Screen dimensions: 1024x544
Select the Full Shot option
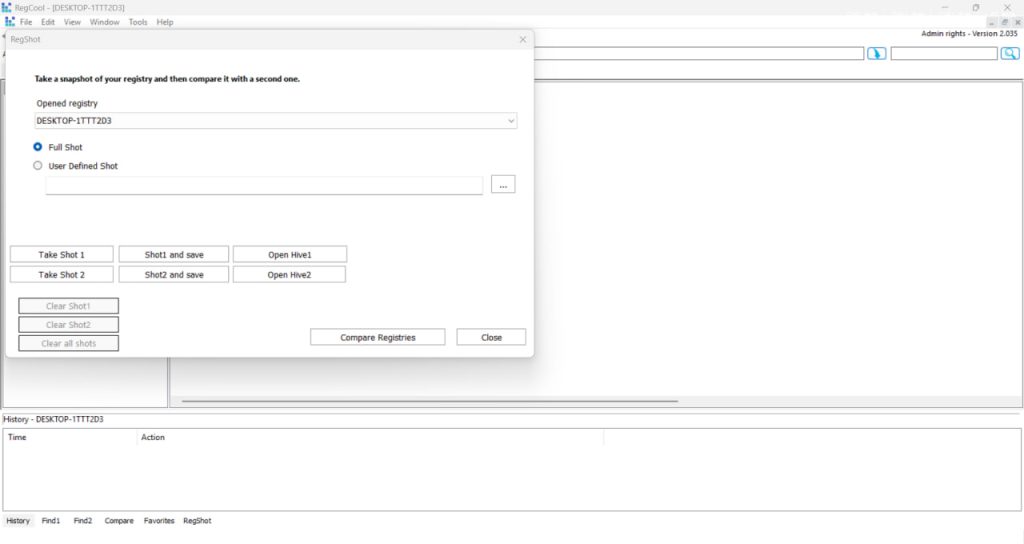tap(38, 147)
